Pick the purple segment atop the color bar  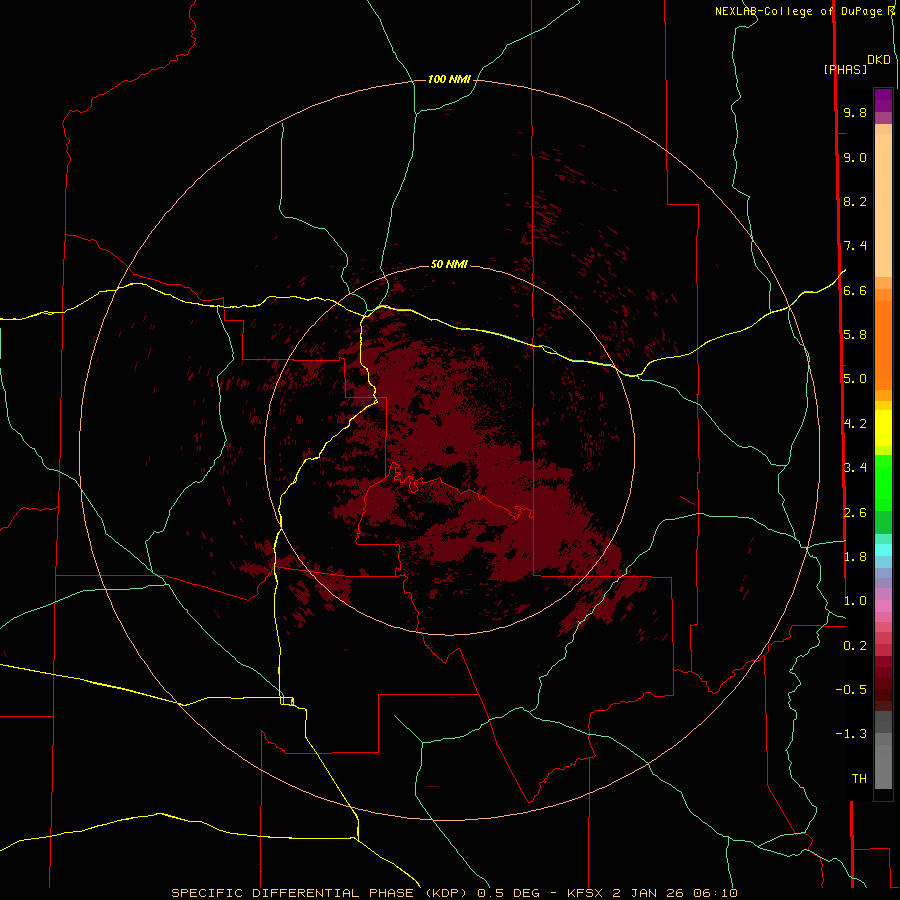click(x=883, y=100)
